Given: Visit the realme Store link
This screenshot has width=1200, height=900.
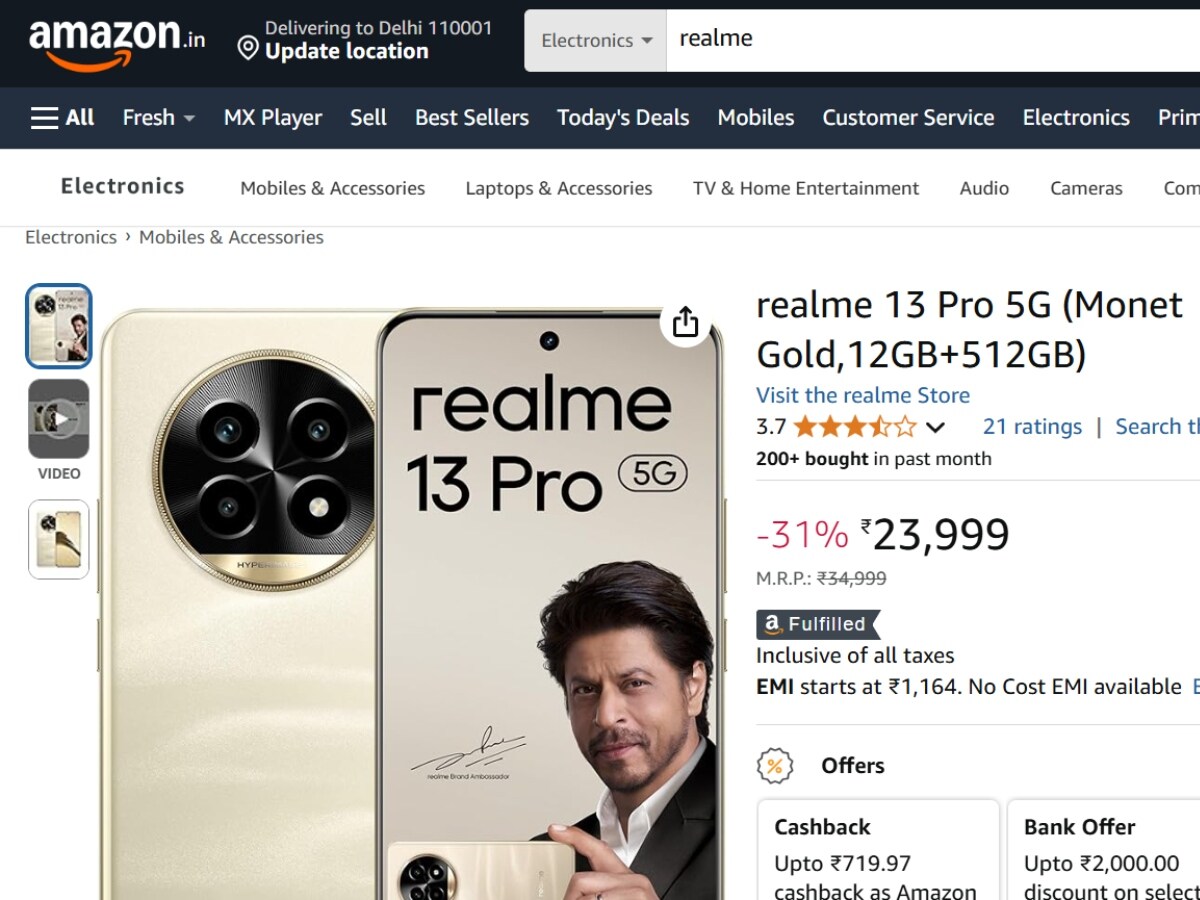Looking at the screenshot, I should (863, 395).
